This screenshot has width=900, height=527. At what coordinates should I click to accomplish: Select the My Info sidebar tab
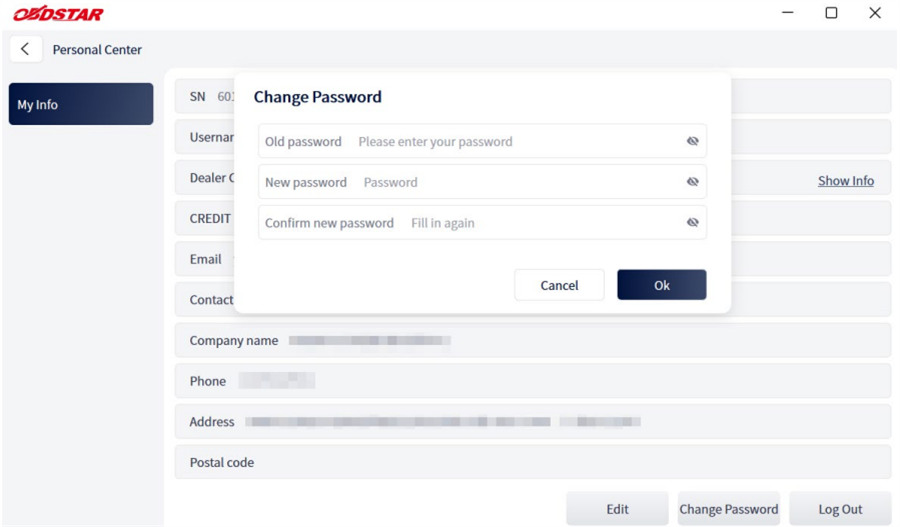tap(81, 104)
